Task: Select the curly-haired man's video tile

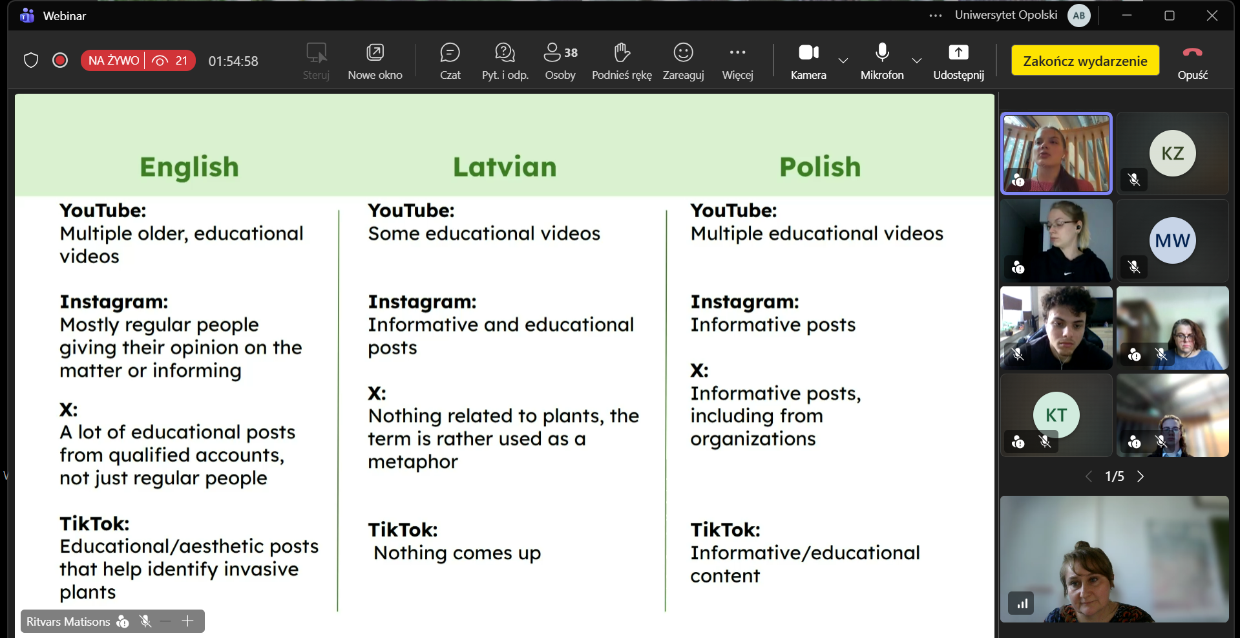Action: pos(1057,328)
